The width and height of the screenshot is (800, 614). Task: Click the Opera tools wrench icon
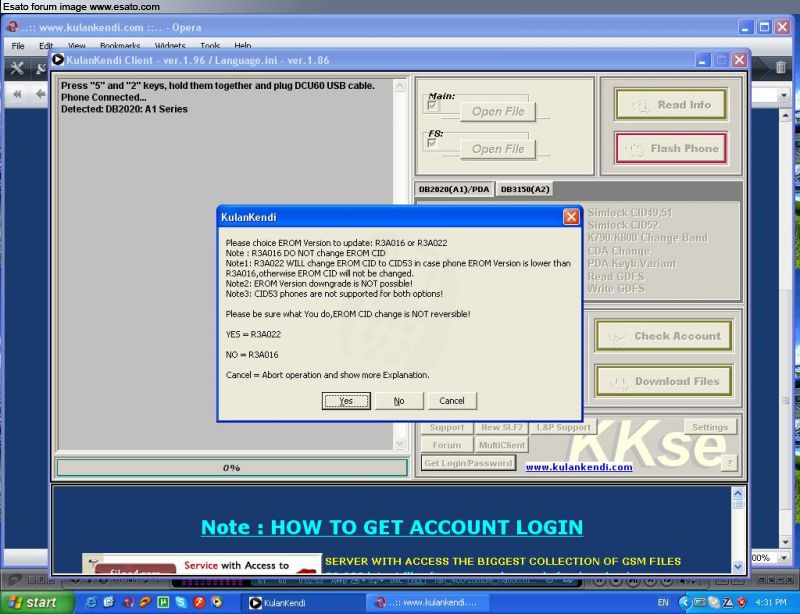tap(17, 68)
